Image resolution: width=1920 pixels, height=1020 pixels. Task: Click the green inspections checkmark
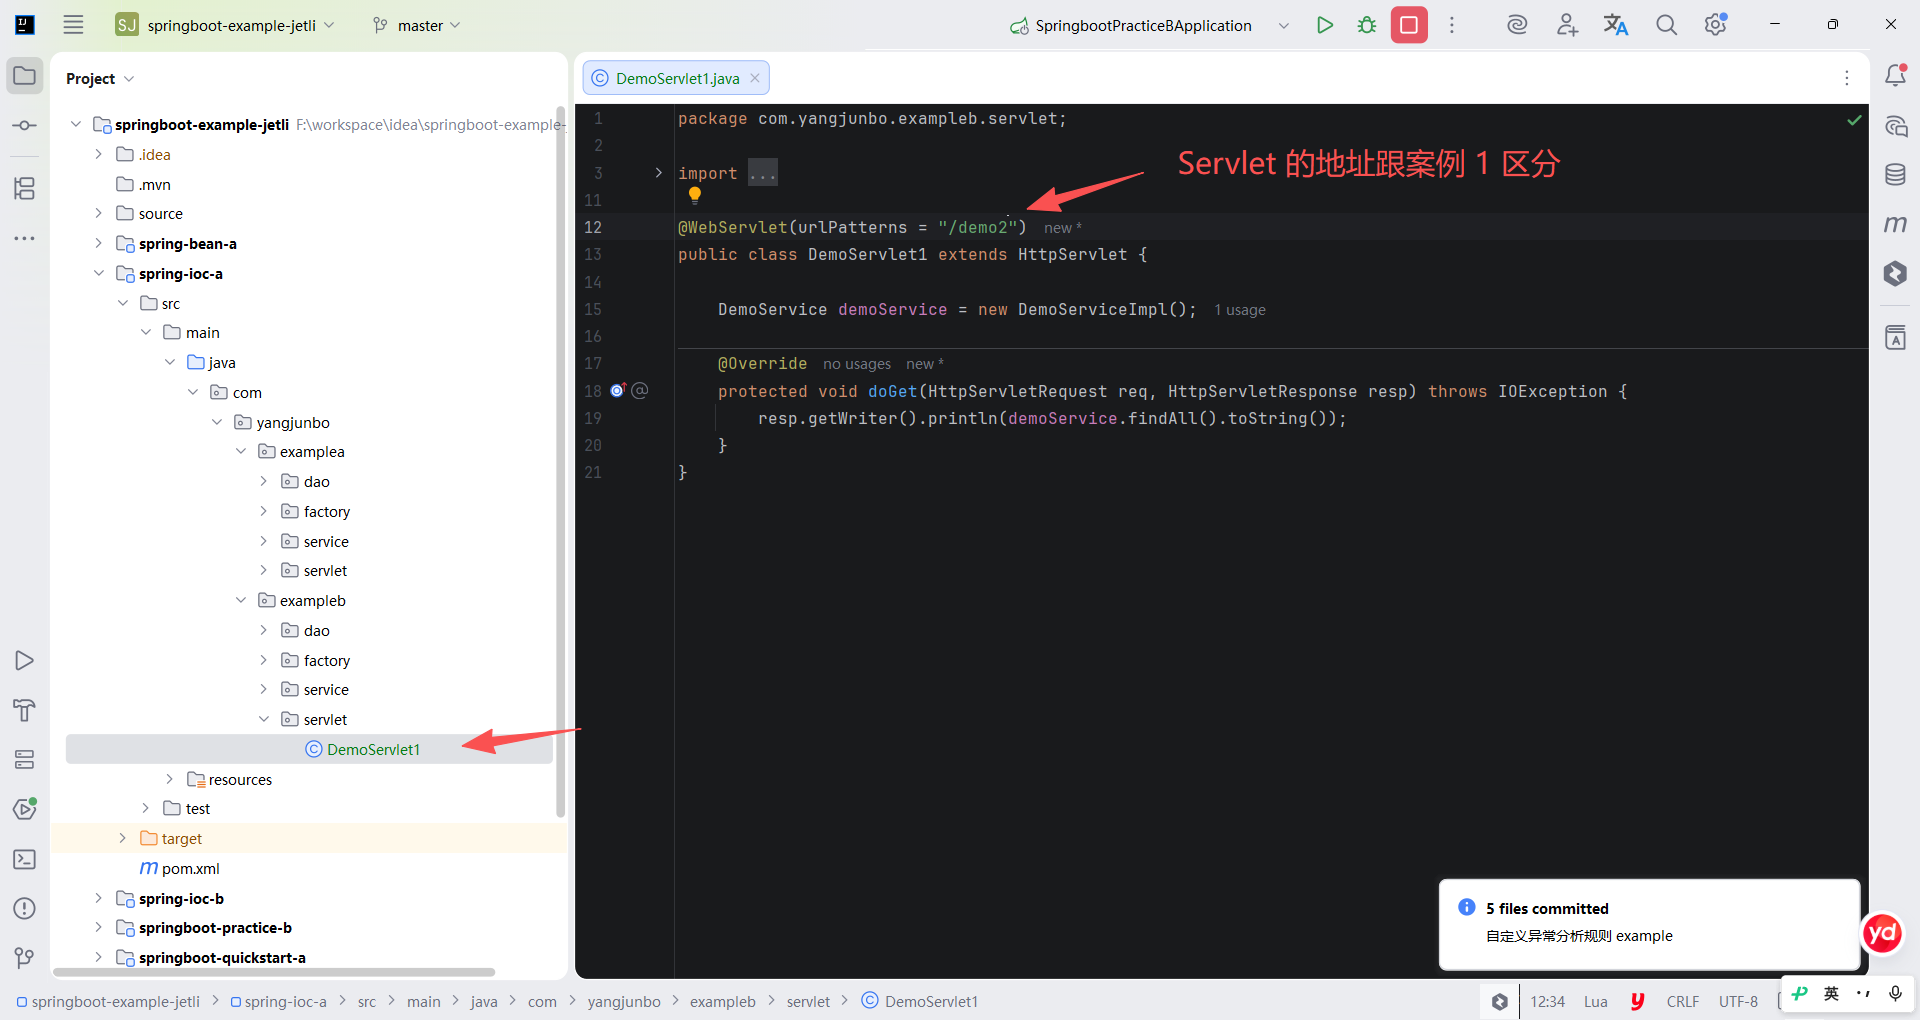coord(1854,120)
